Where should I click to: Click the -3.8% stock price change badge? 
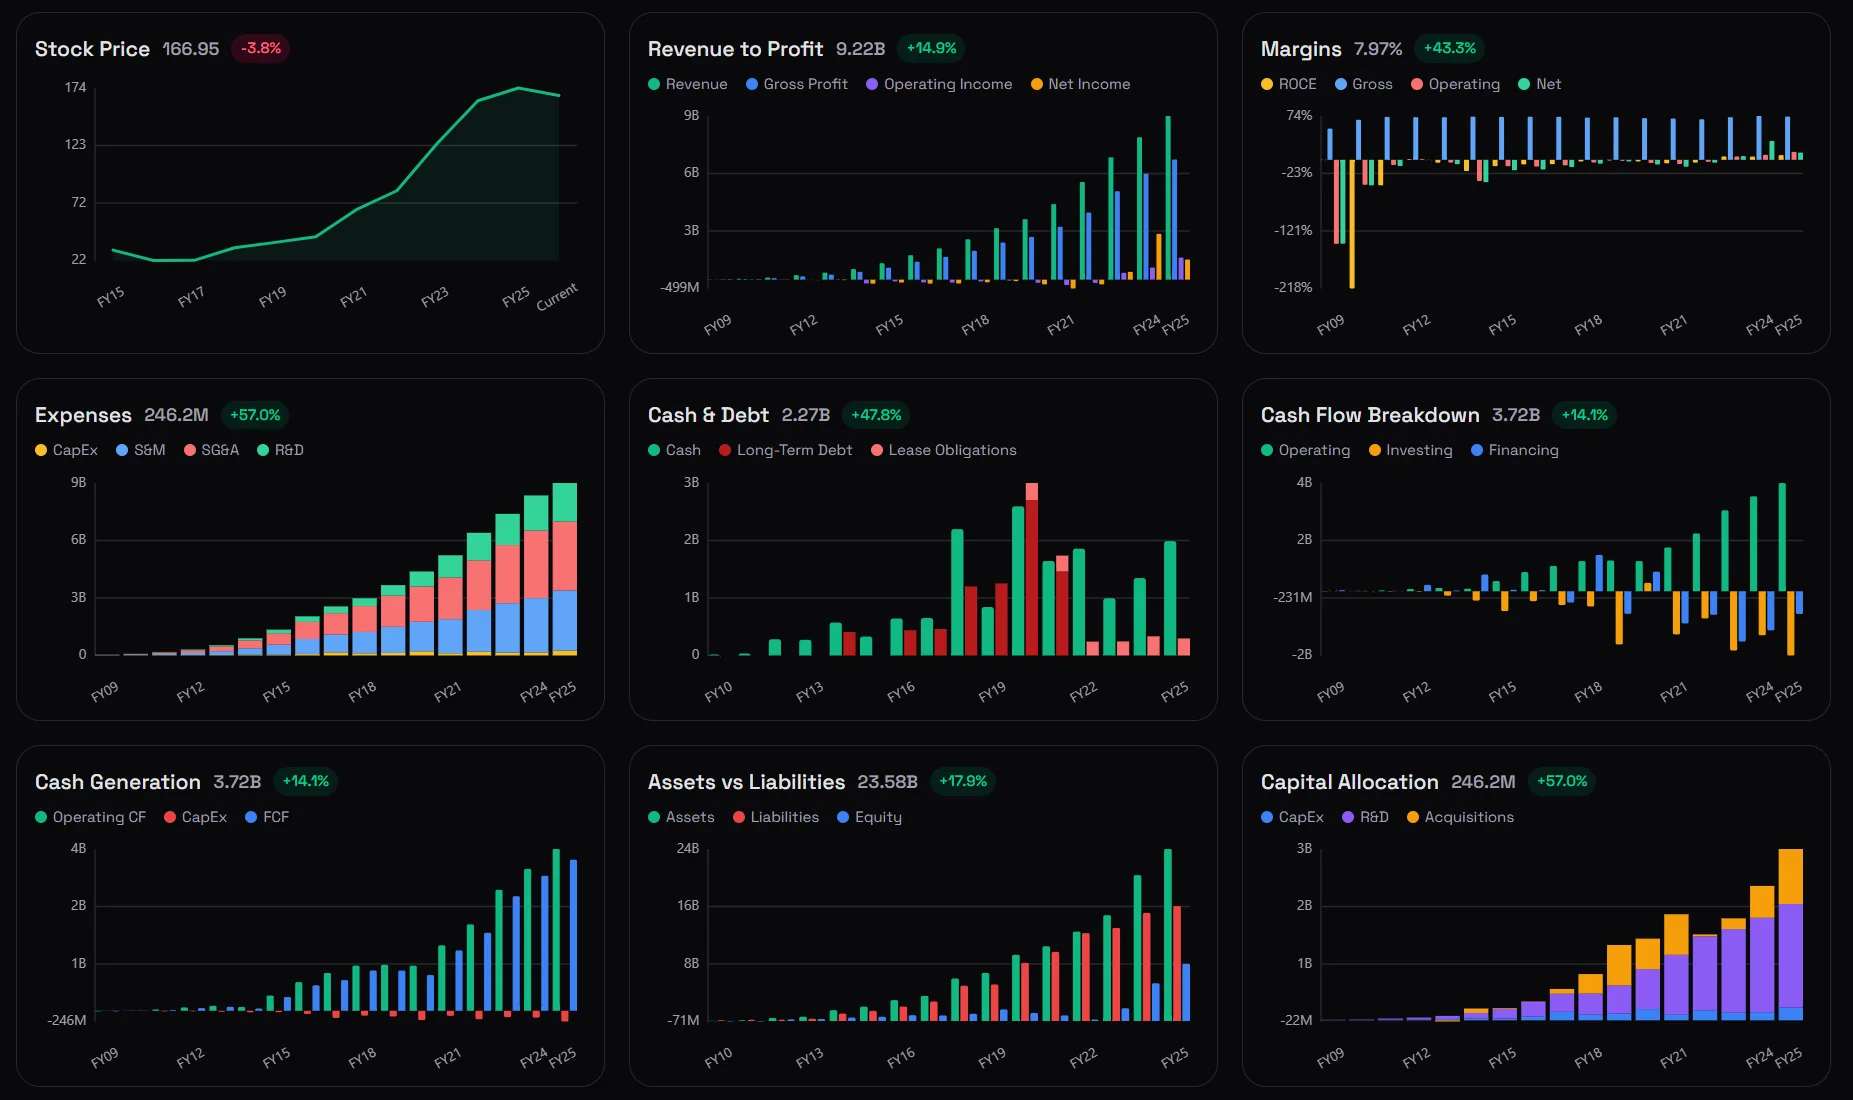pos(261,48)
